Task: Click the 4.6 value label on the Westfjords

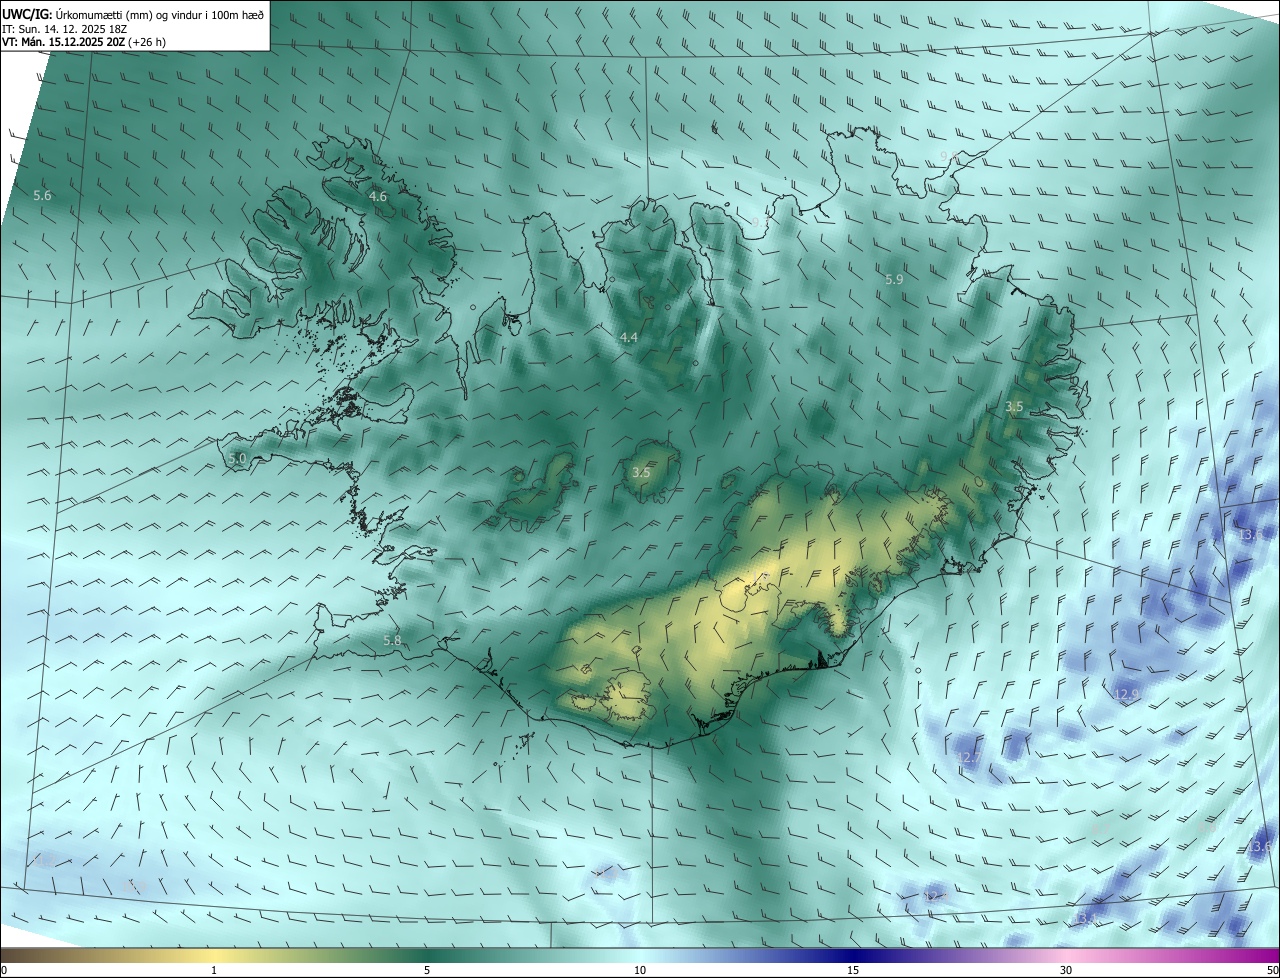Action: (378, 197)
